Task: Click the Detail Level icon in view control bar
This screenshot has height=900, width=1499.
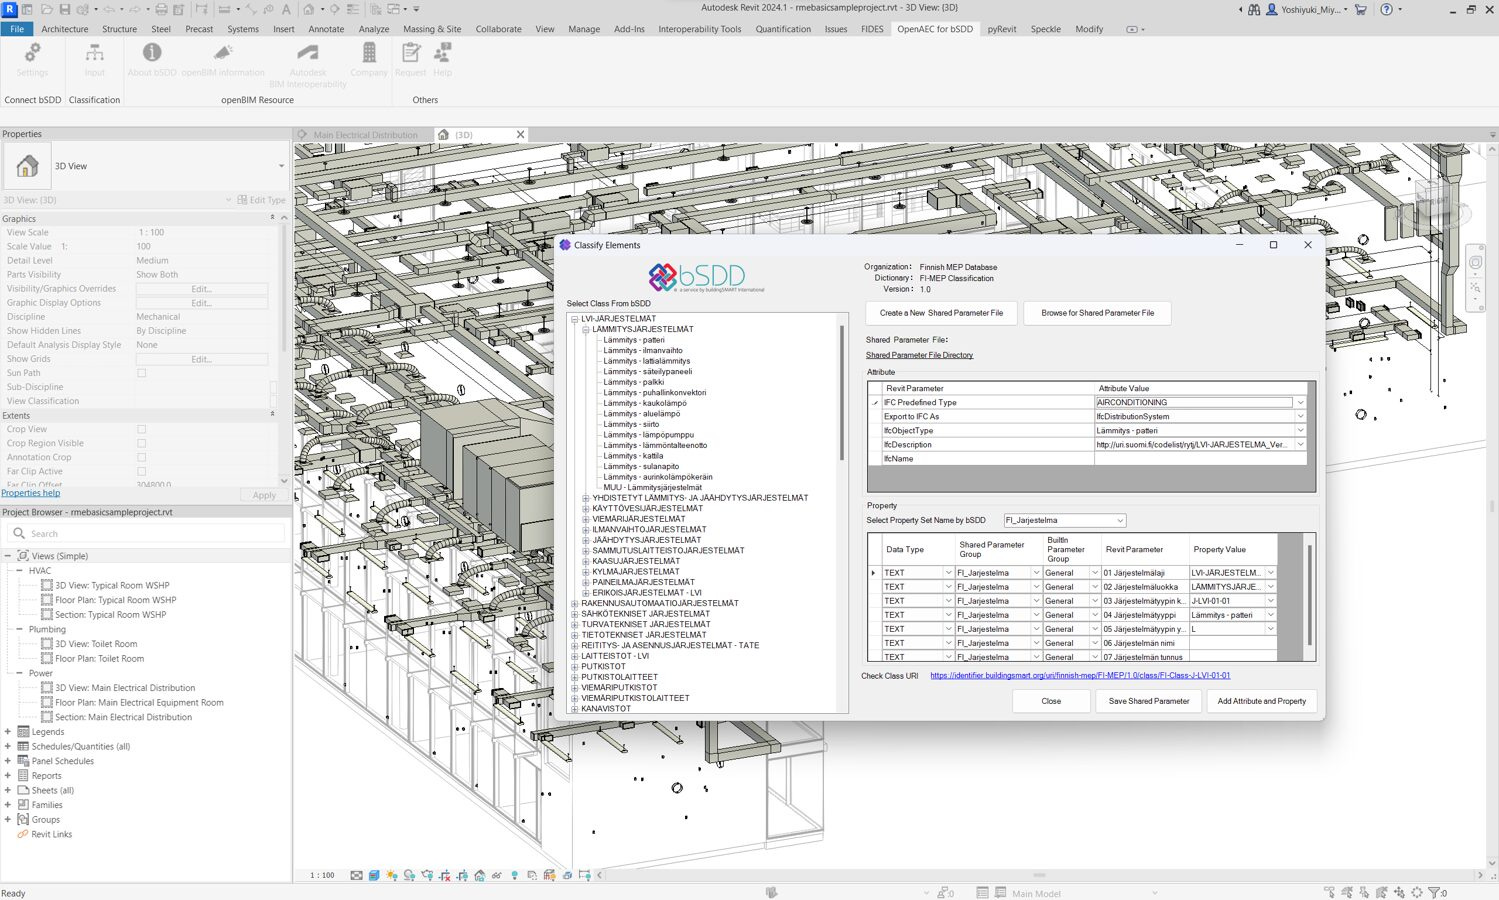Action: click(356, 875)
